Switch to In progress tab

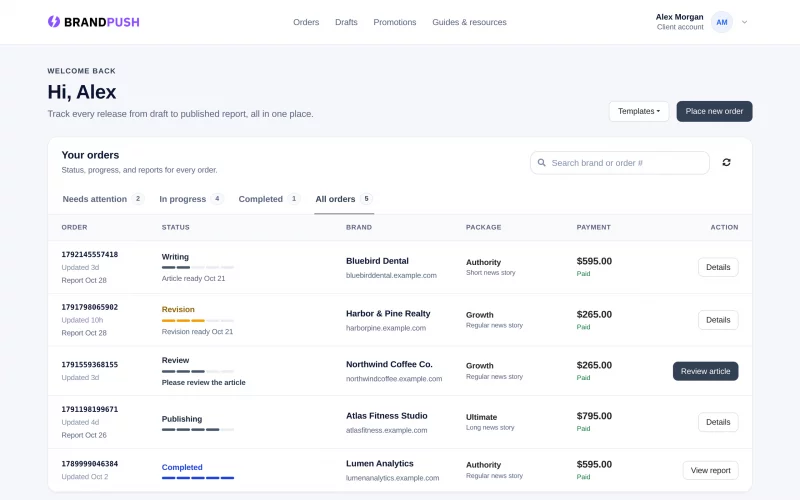[x=191, y=199]
